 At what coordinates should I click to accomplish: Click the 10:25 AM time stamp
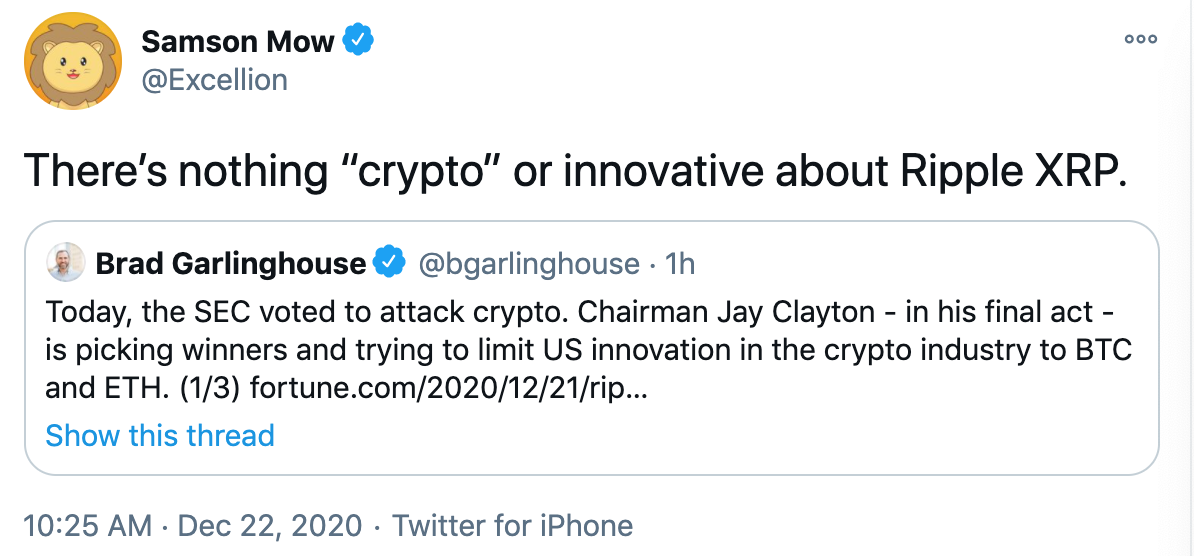click(x=87, y=526)
